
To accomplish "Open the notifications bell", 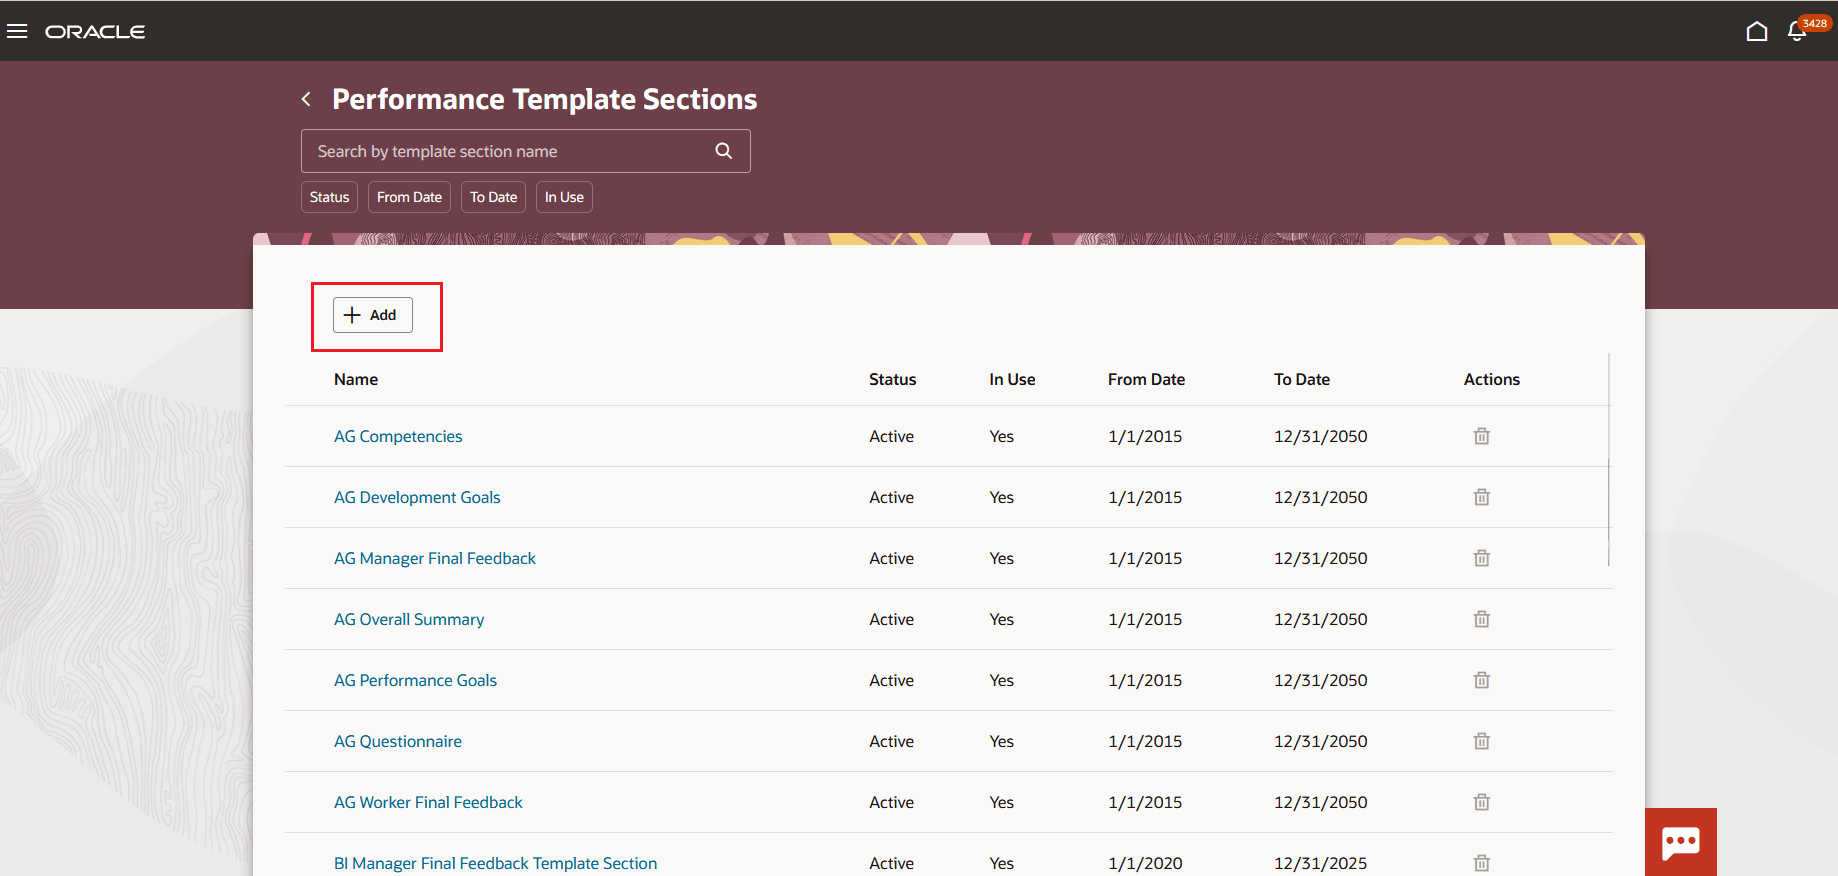I will coord(1797,32).
